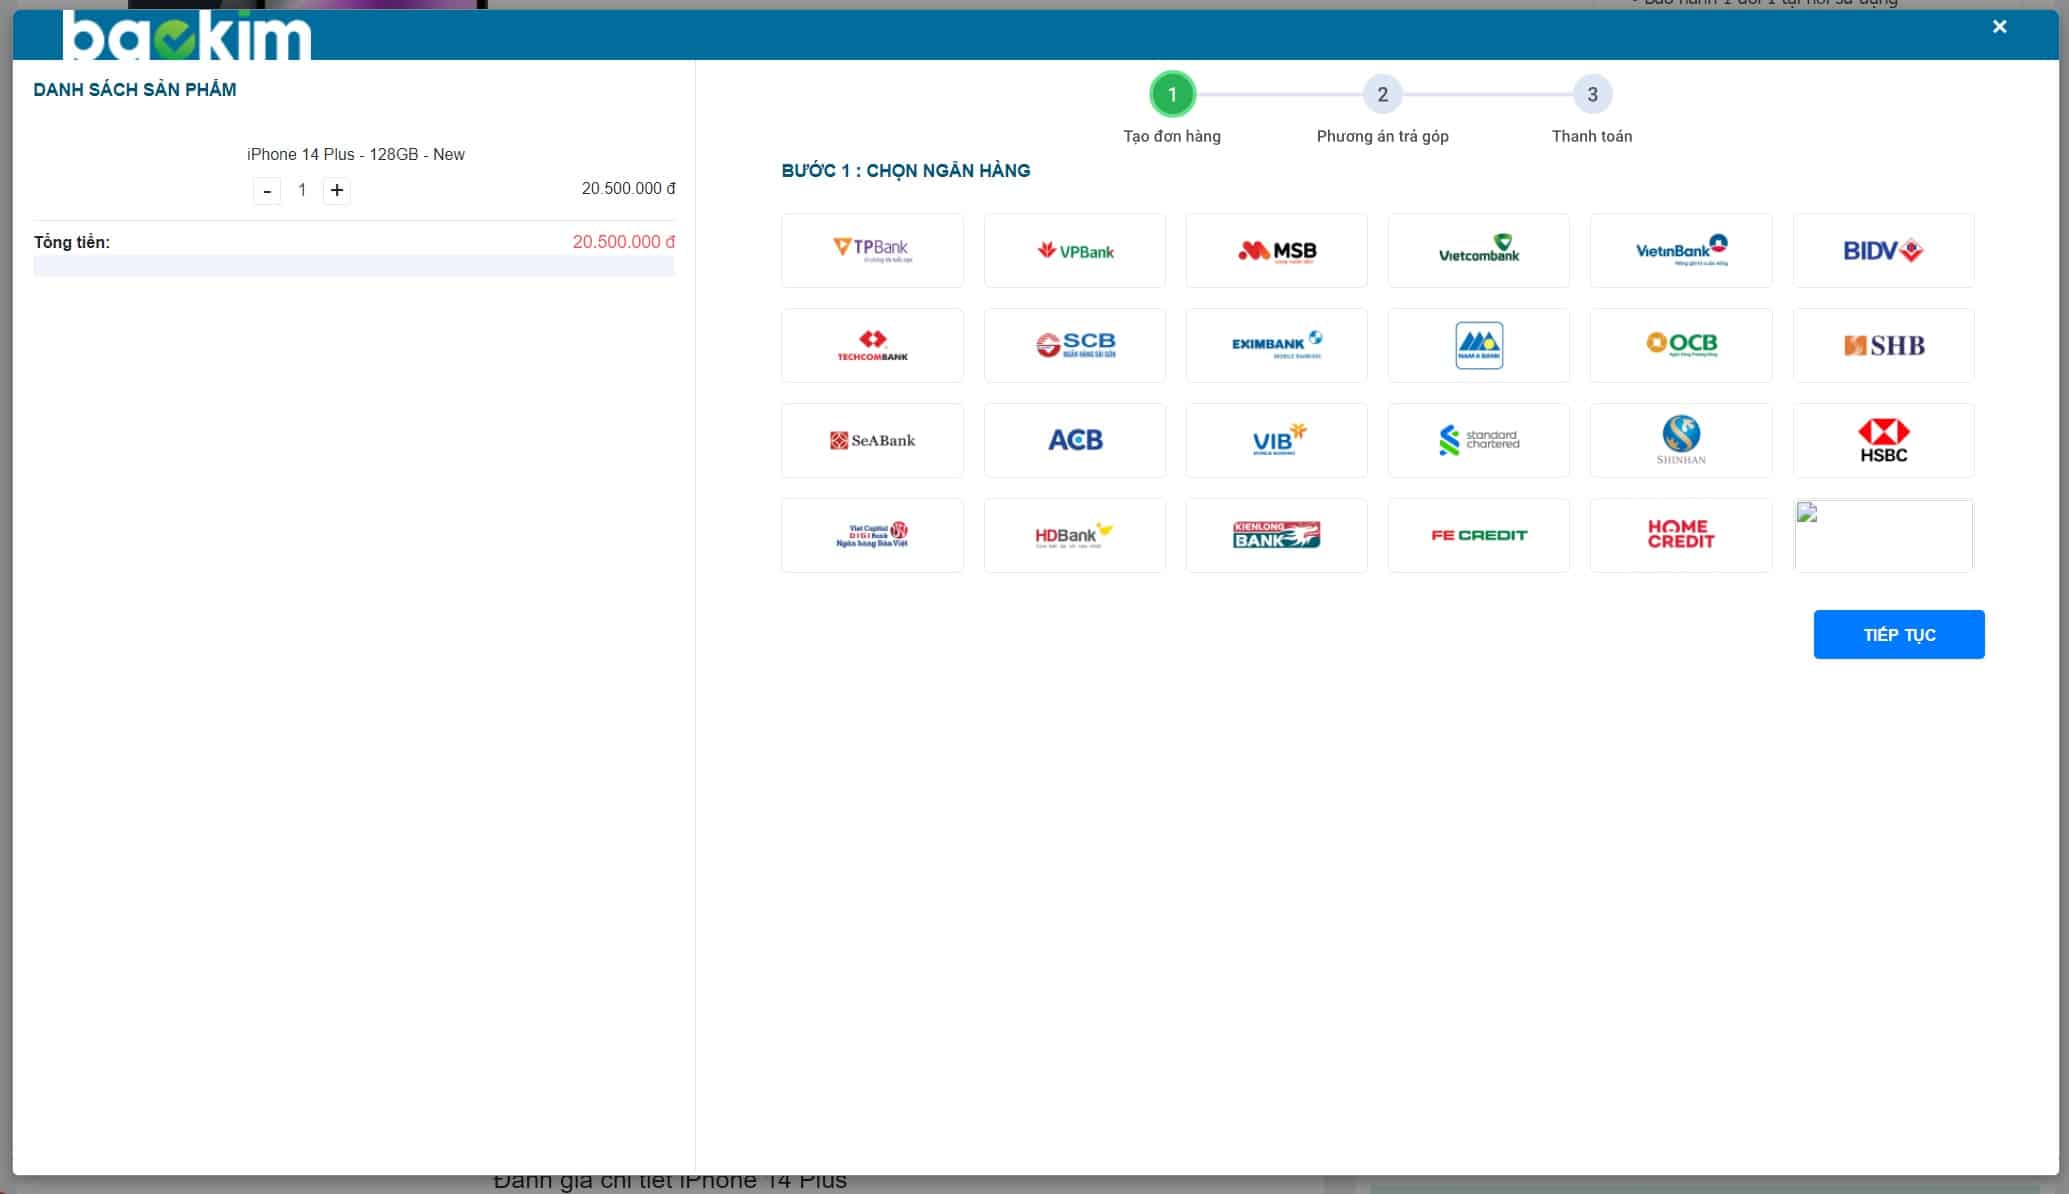Select FE Credit option
The image size is (2069, 1194).
click(1478, 535)
